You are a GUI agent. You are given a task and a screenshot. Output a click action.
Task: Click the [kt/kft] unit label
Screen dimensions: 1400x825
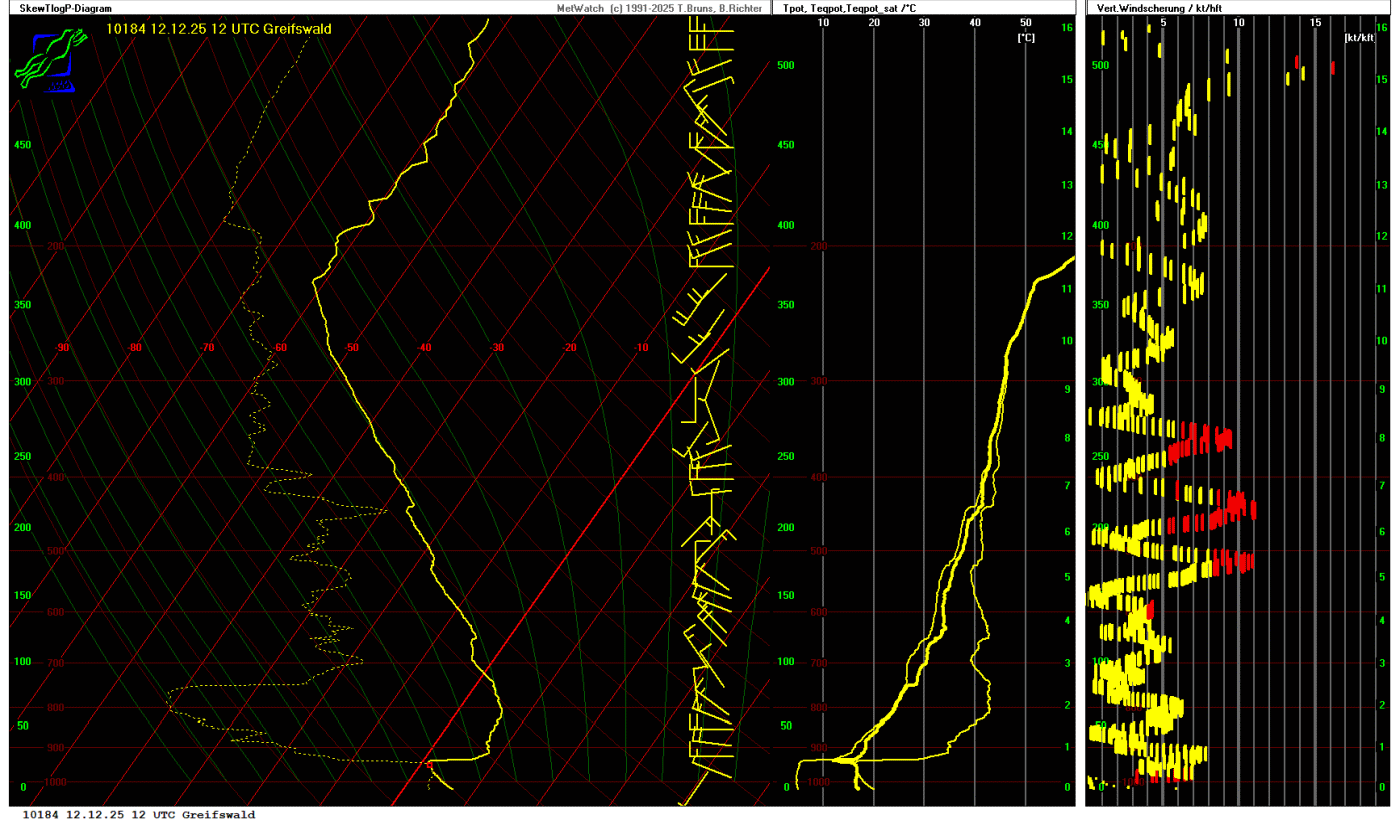pyautogui.click(x=1359, y=37)
